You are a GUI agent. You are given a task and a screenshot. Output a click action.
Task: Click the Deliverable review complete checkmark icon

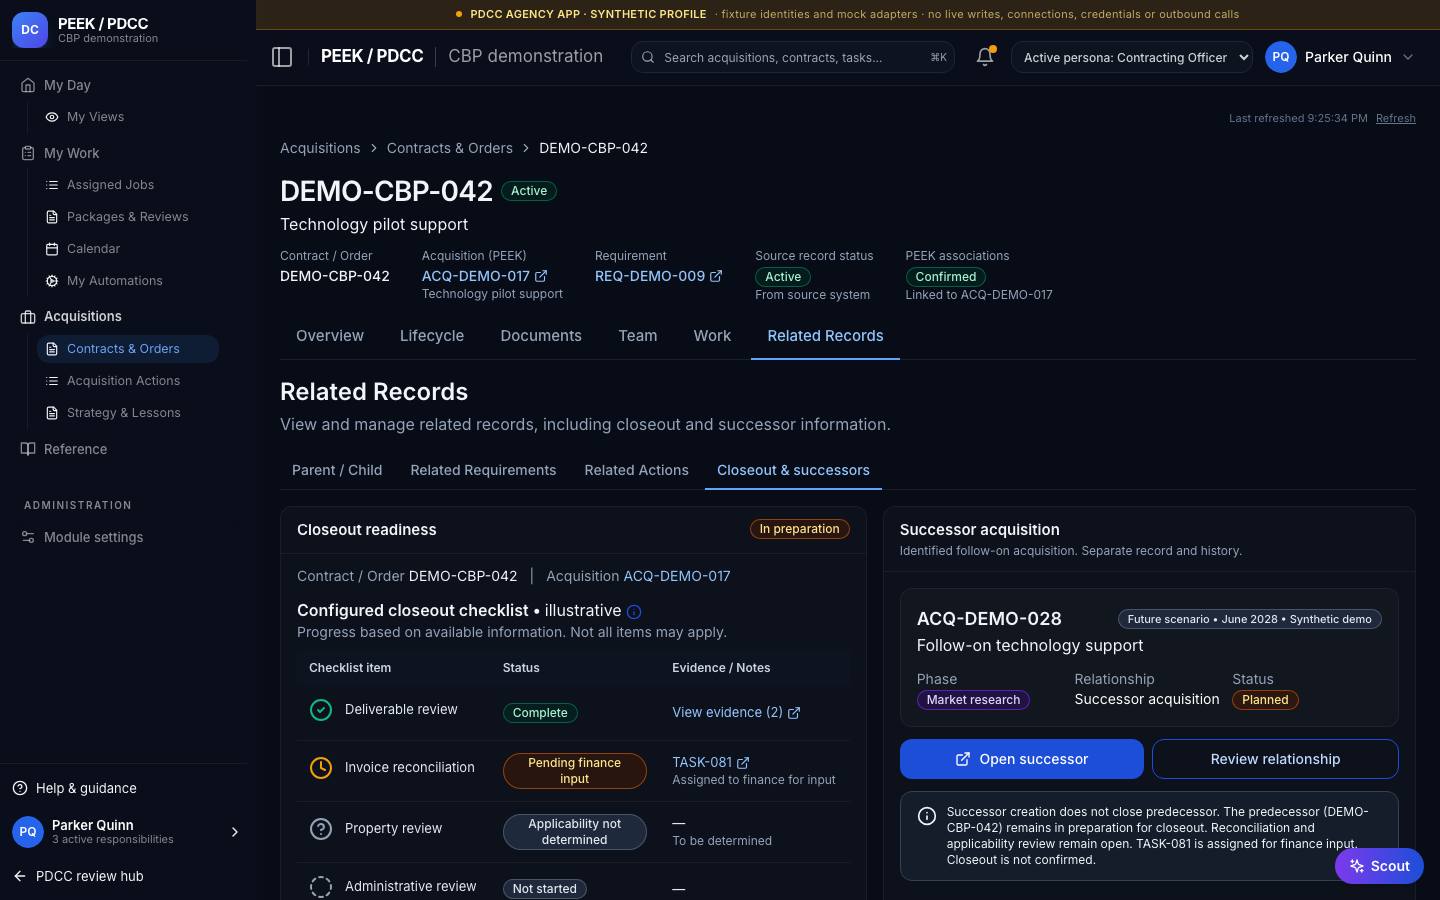[x=321, y=710]
